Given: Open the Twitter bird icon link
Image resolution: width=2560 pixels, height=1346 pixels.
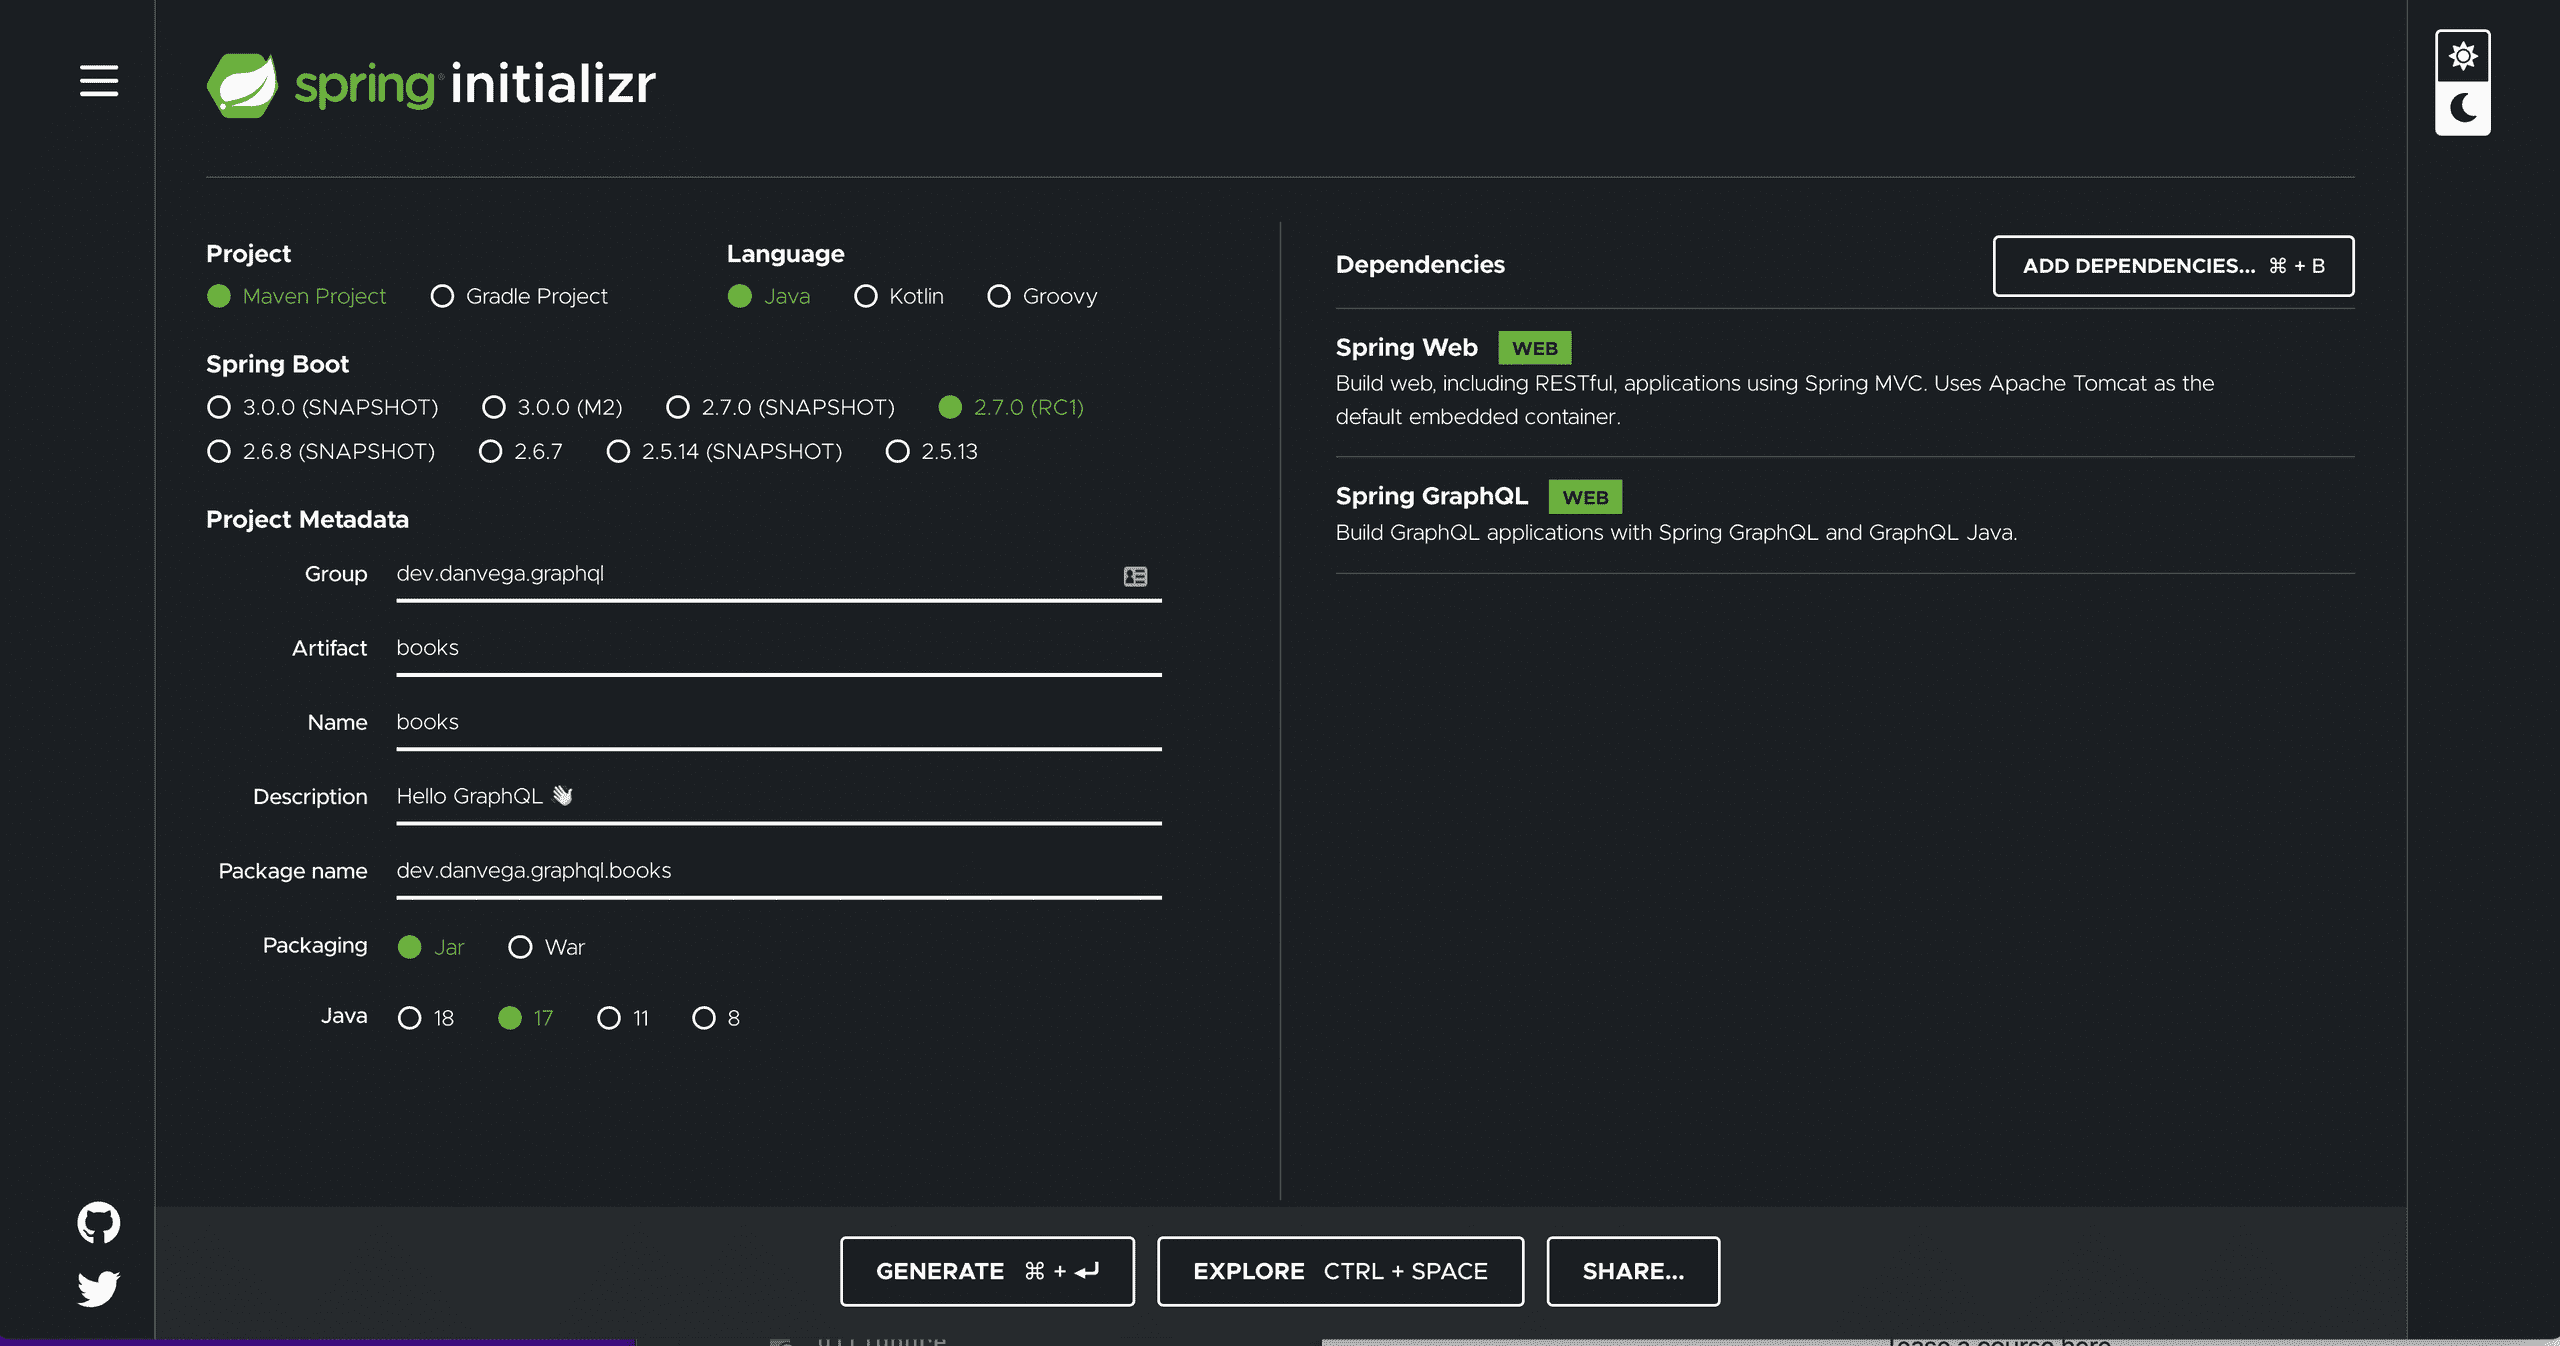Looking at the screenshot, I should pos(98,1288).
